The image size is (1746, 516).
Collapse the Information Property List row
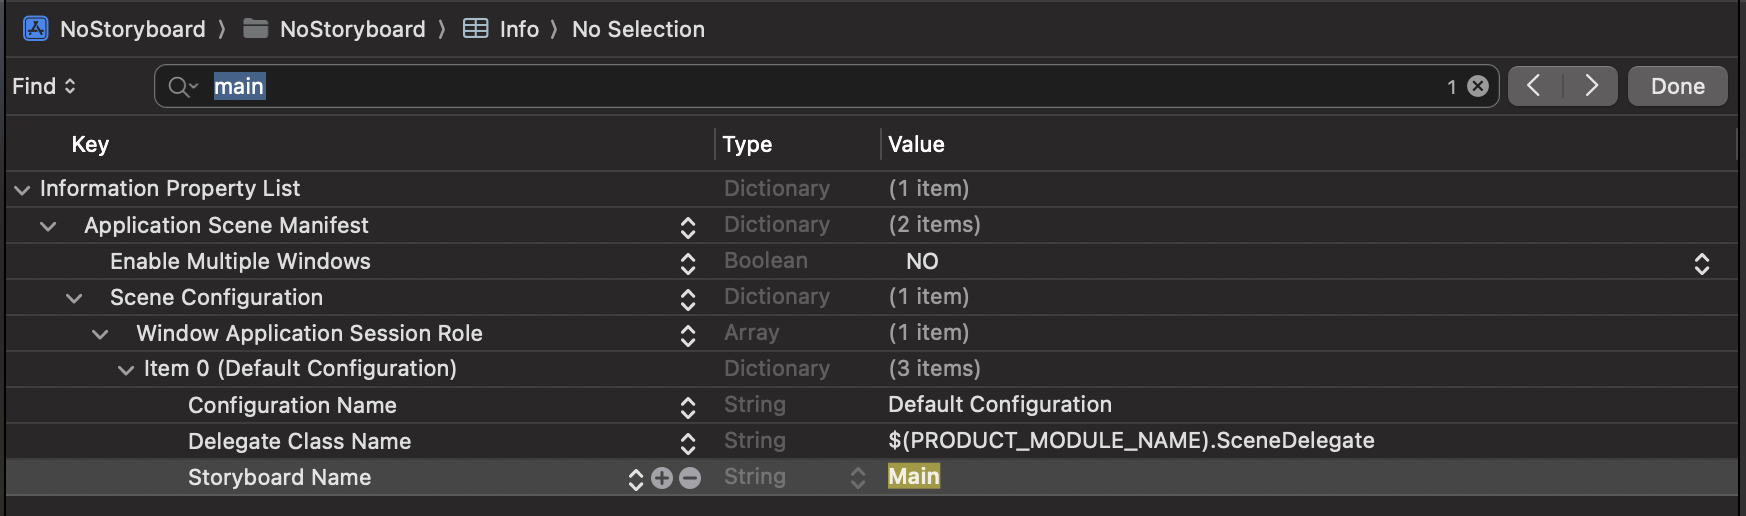coord(22,190)
